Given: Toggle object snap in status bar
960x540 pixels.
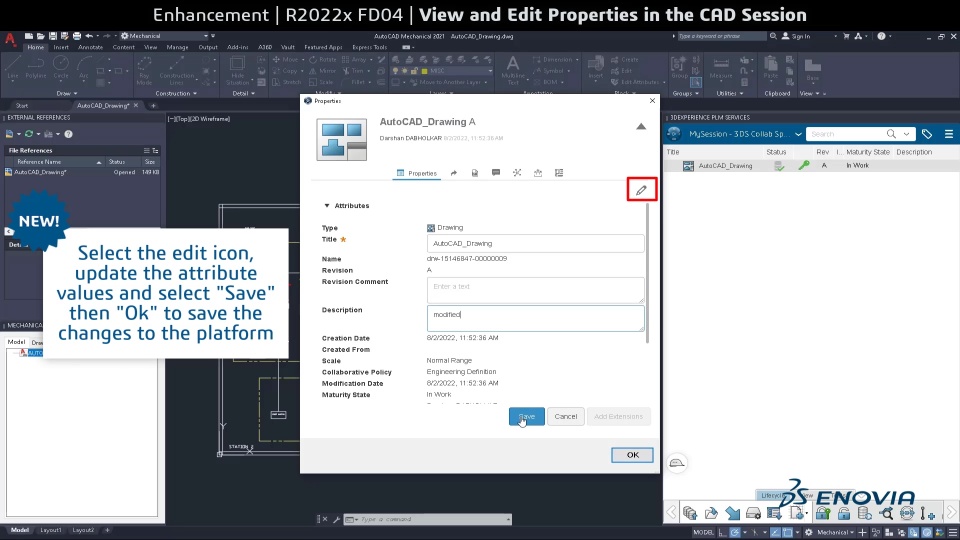Looking at the screenshot, I should (x=788, y=532).
